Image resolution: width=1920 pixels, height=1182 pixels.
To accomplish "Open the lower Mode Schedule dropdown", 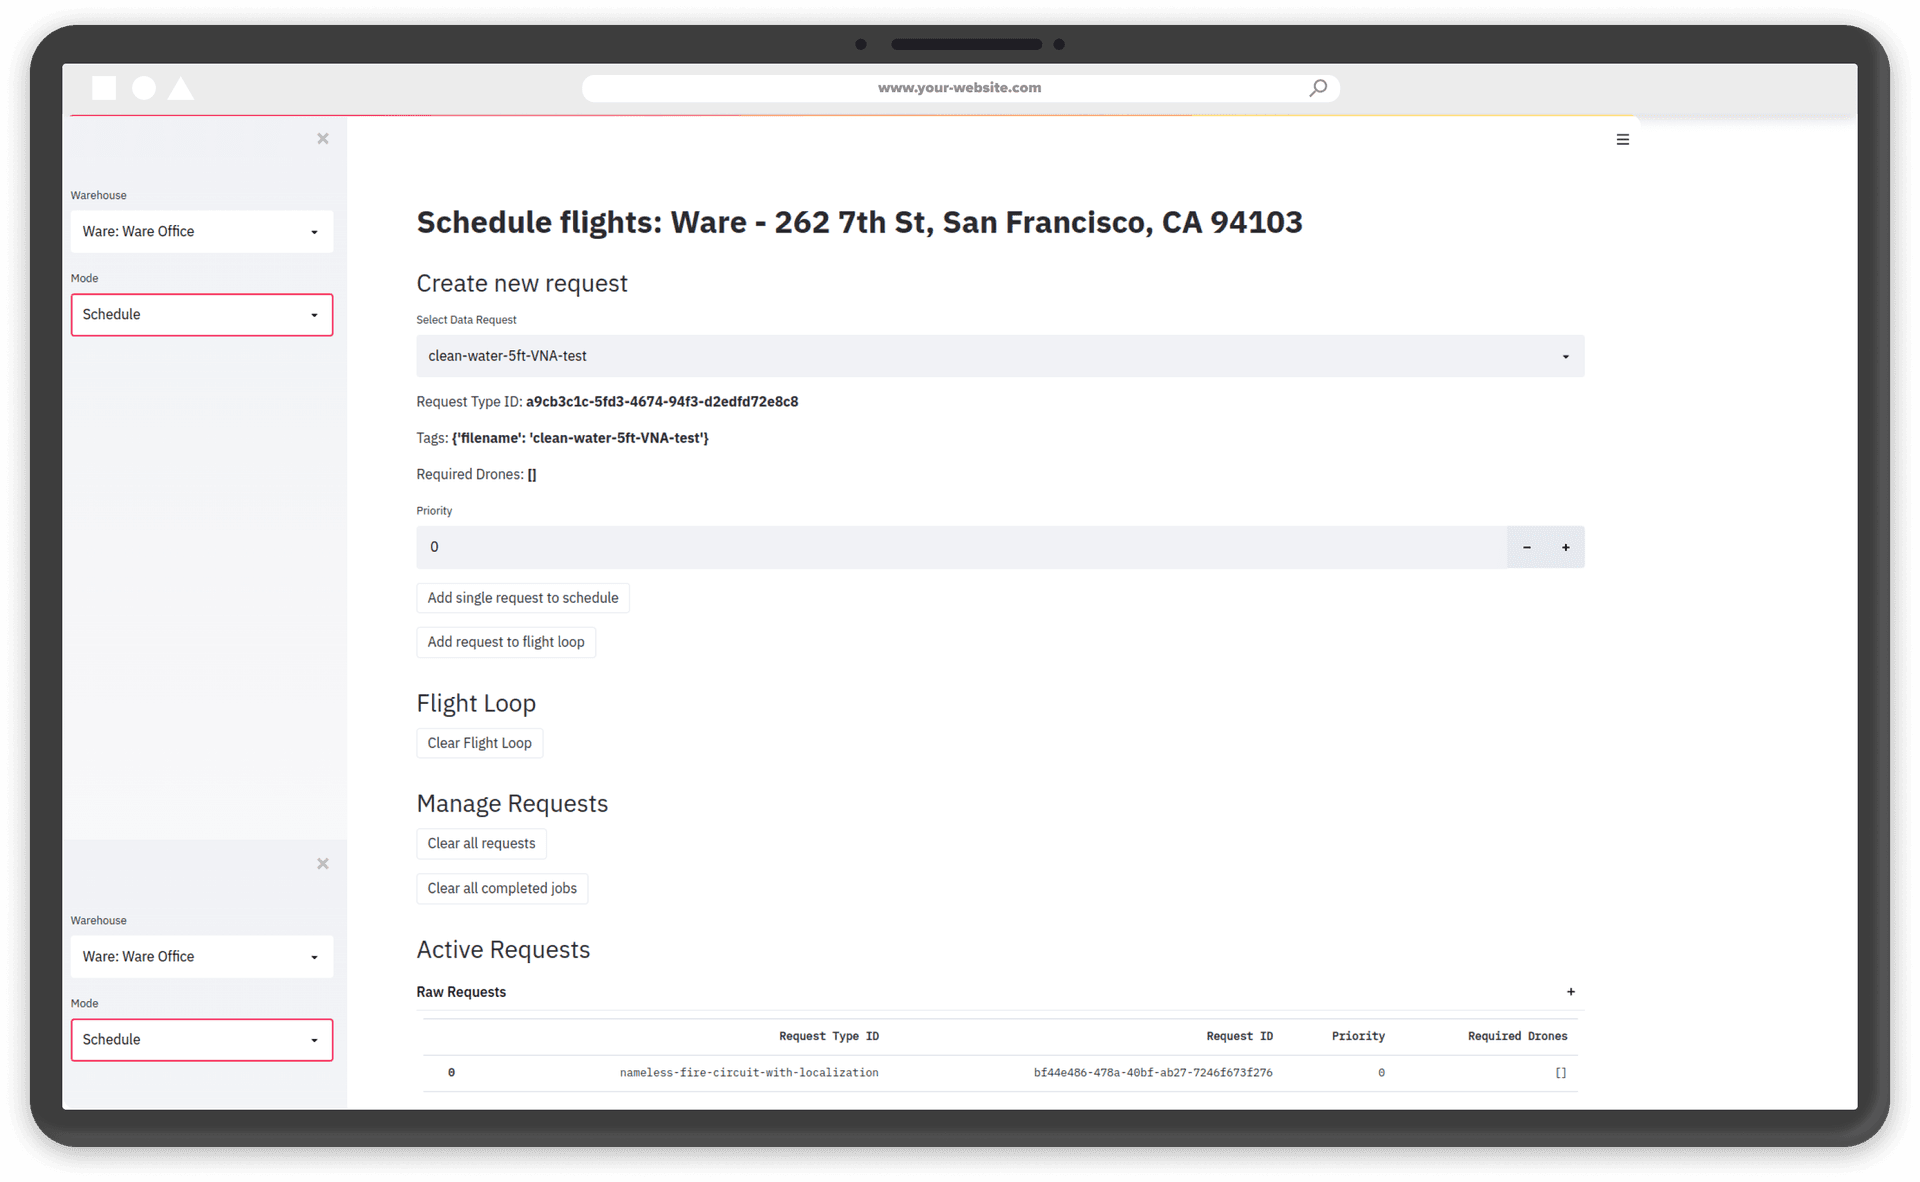I will 201,1040.
